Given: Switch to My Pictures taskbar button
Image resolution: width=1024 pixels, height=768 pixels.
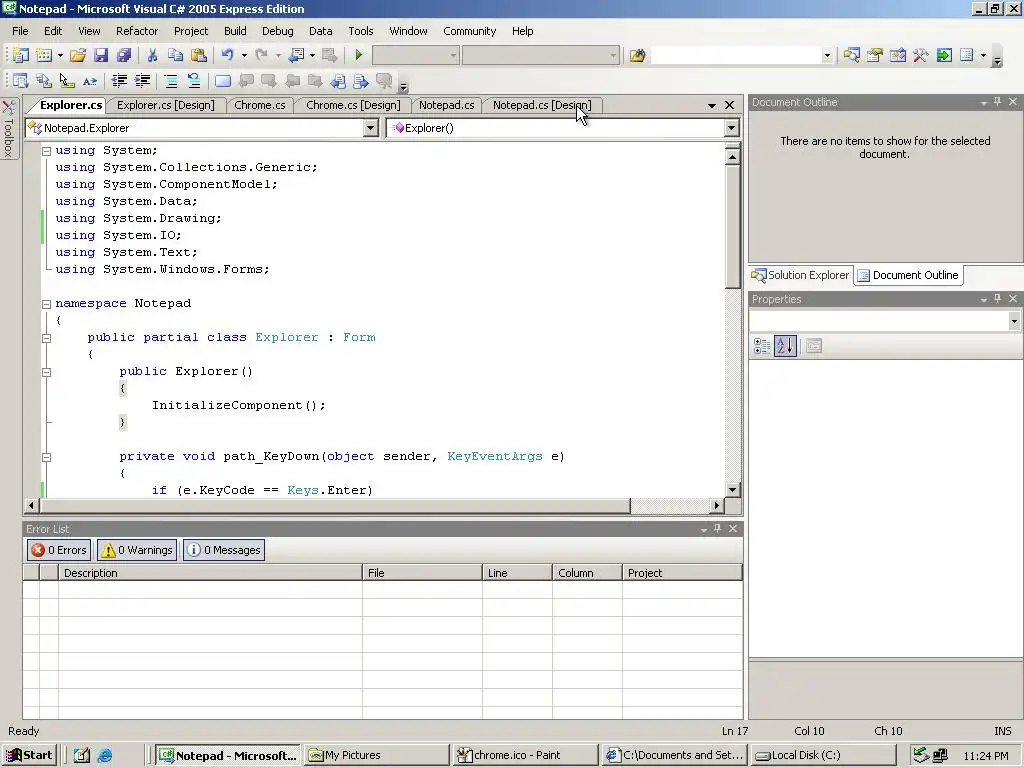Looking at the screenshot, I should 376,755.
